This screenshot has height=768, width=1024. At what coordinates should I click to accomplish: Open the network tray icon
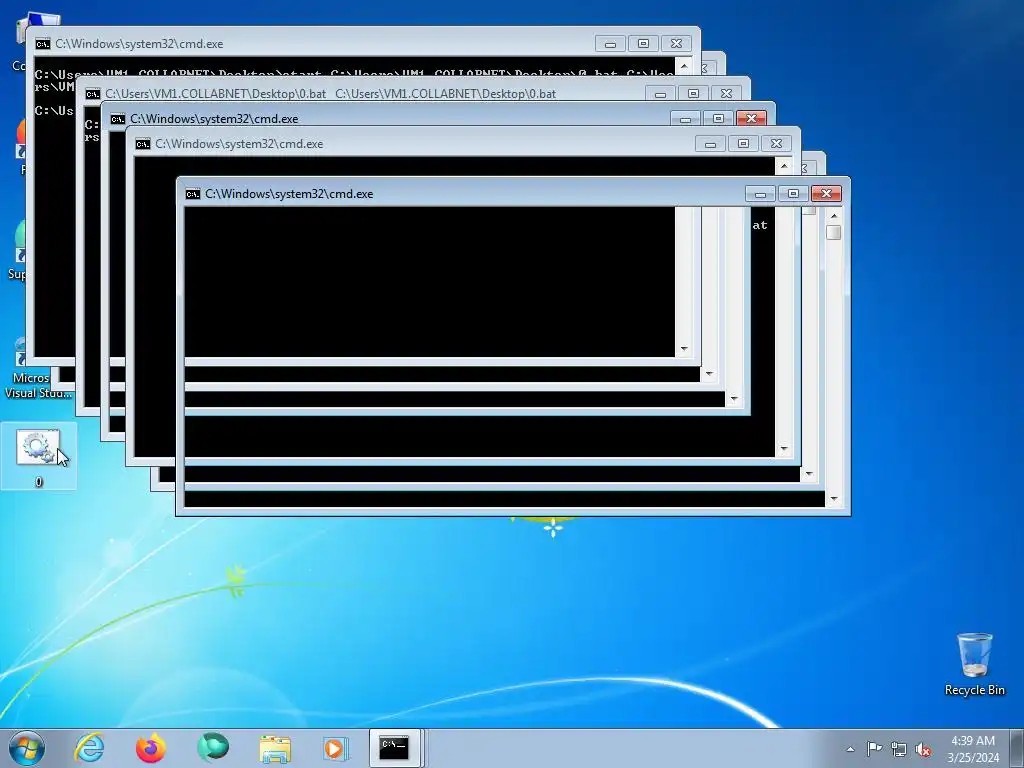[x=899, y=749]
